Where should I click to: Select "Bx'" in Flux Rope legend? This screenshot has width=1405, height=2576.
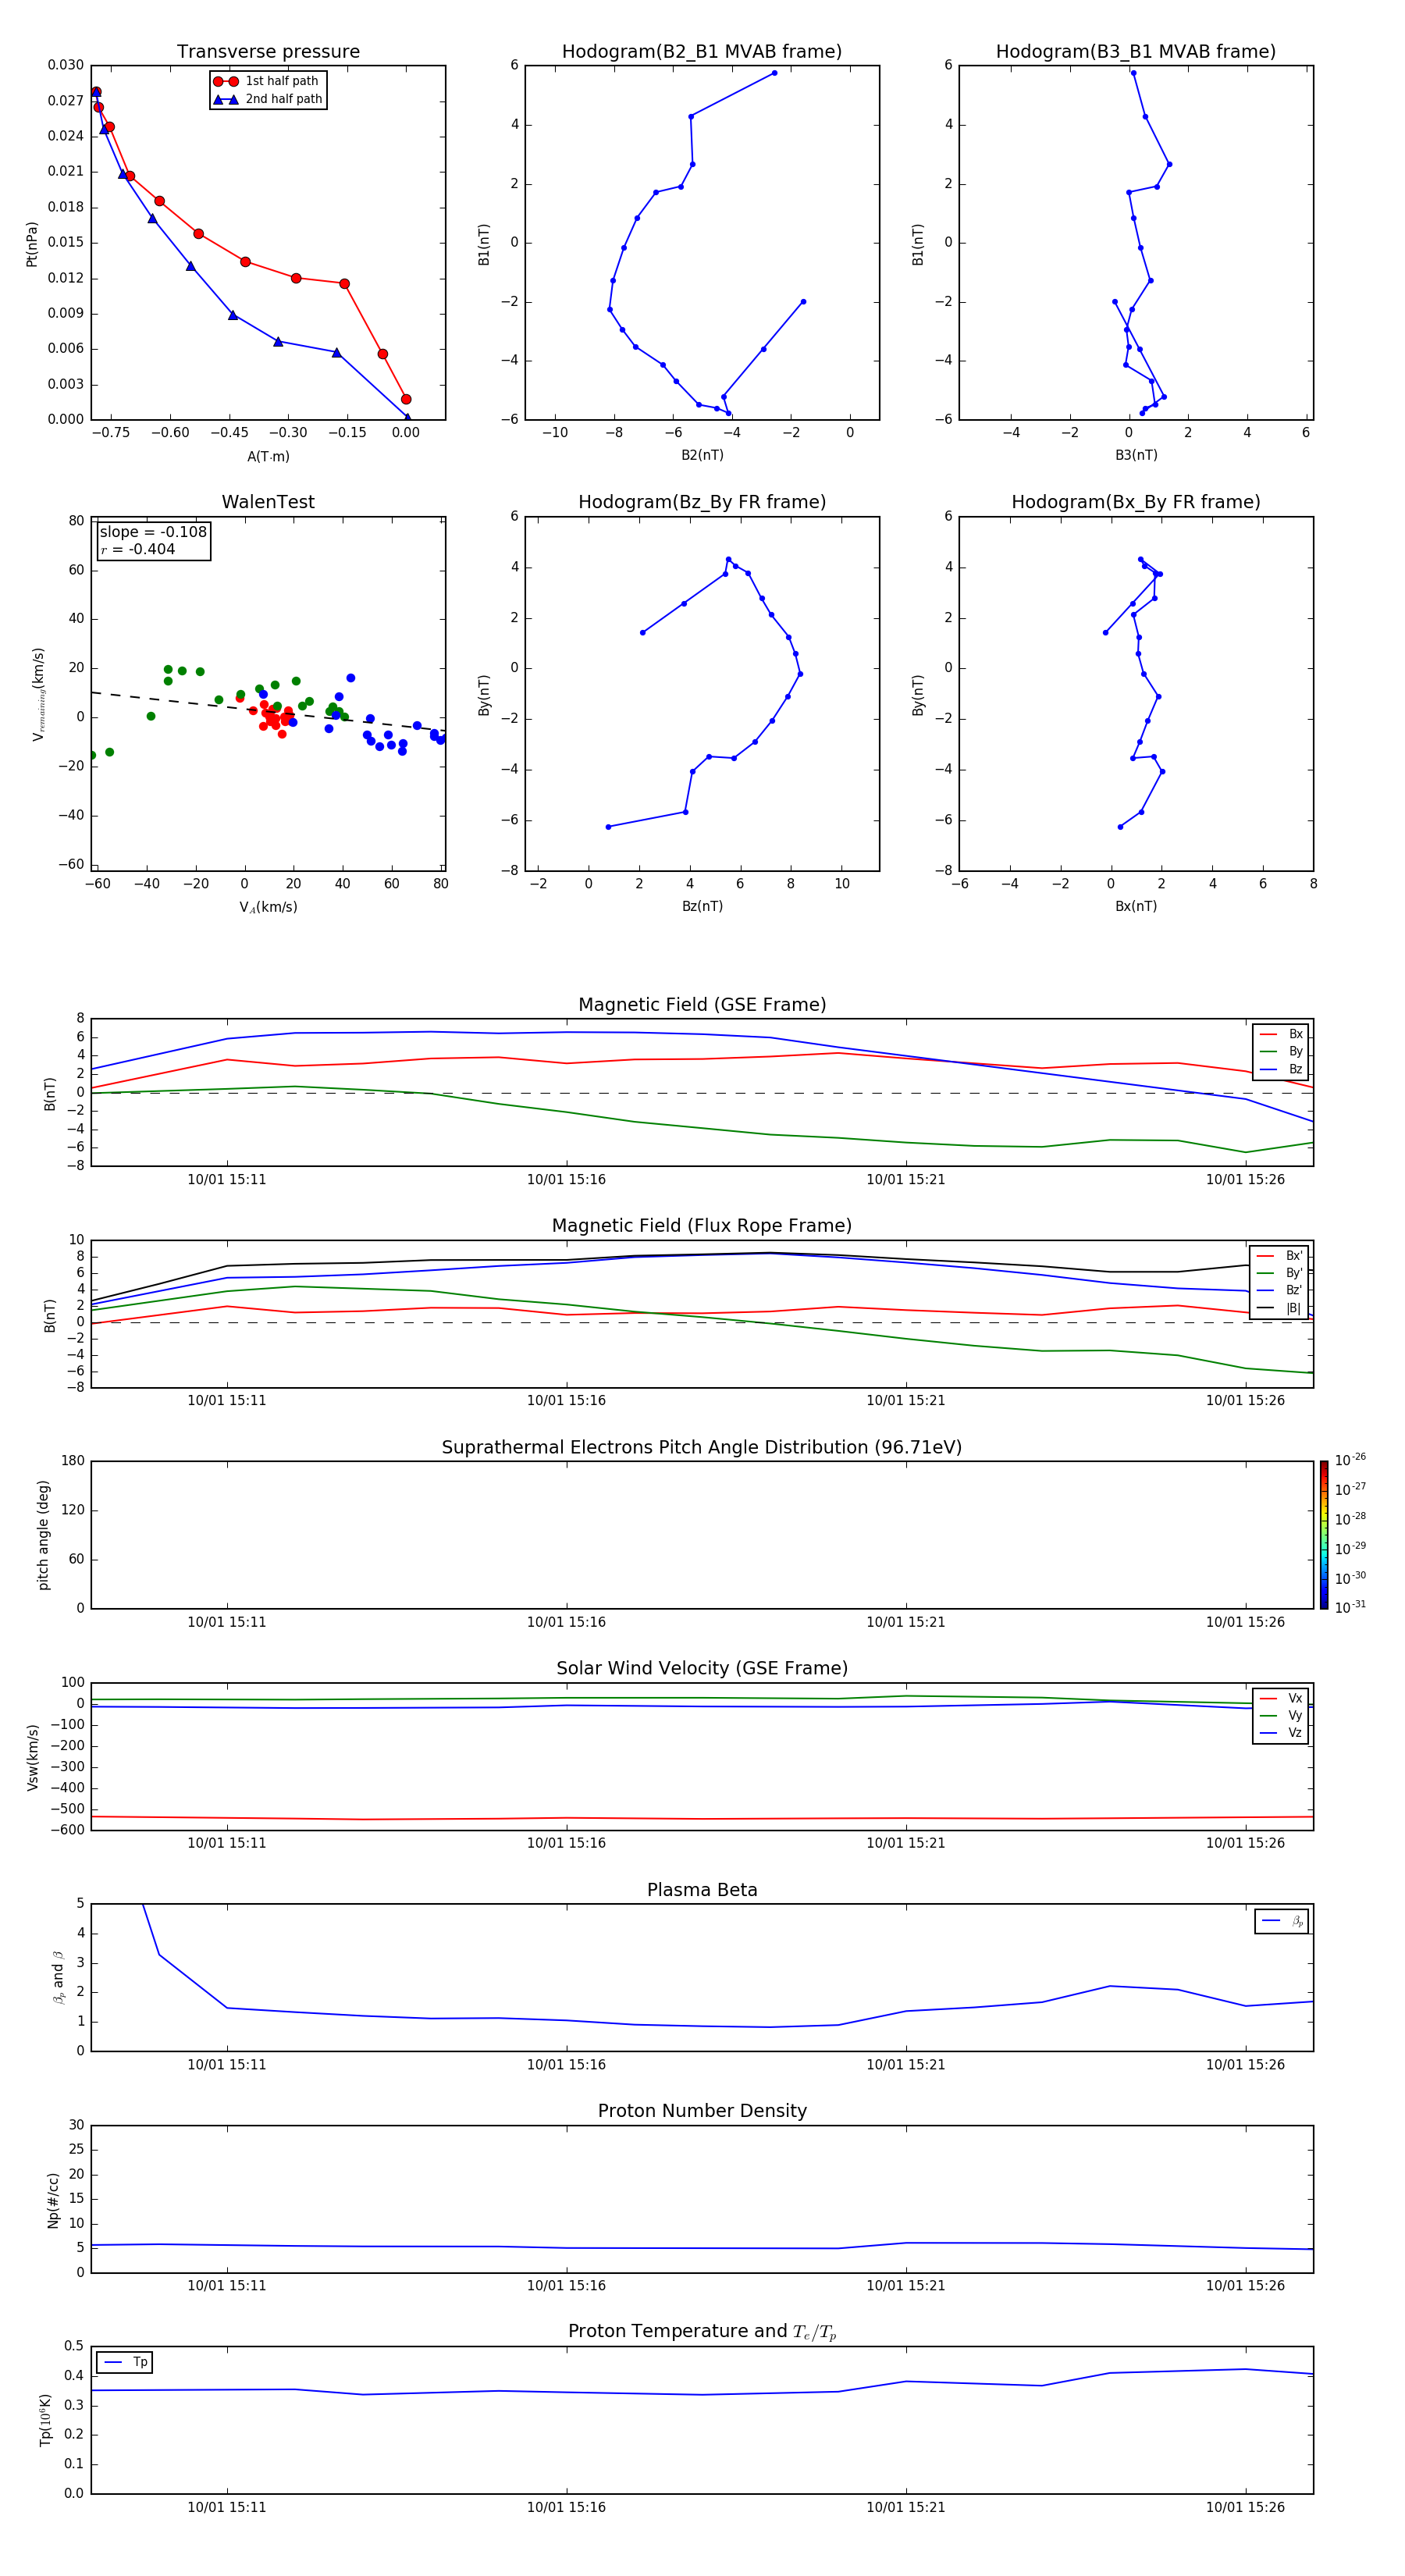point(1280,1256)
